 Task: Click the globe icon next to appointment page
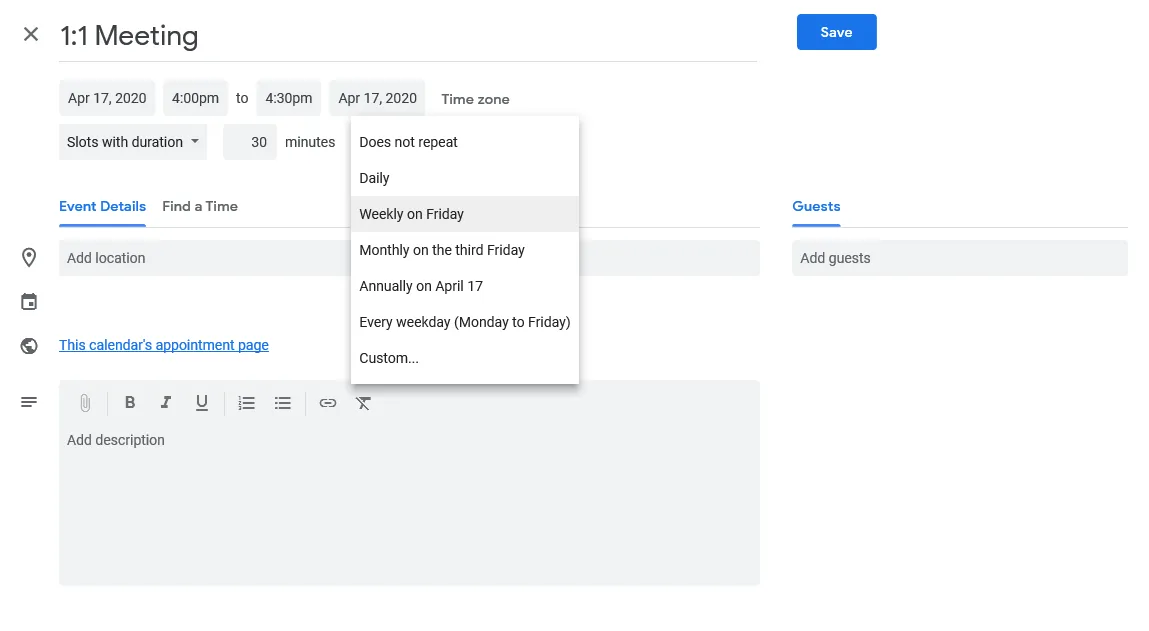point(29,345)
